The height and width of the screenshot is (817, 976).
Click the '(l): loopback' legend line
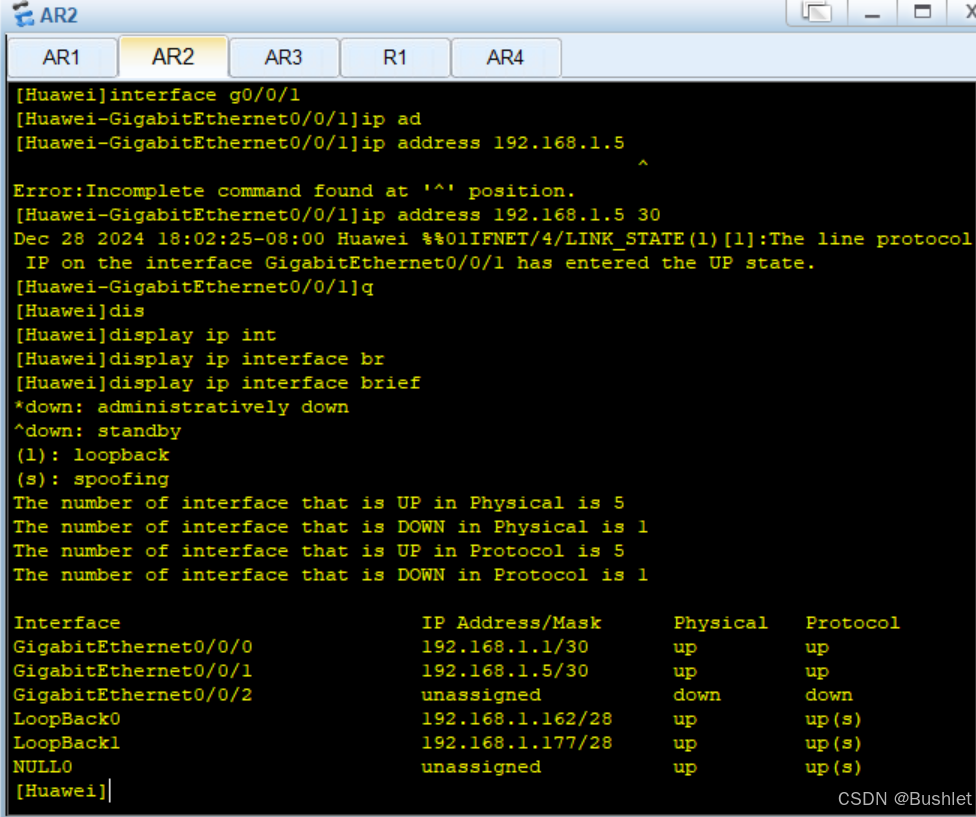coord(92,455)
